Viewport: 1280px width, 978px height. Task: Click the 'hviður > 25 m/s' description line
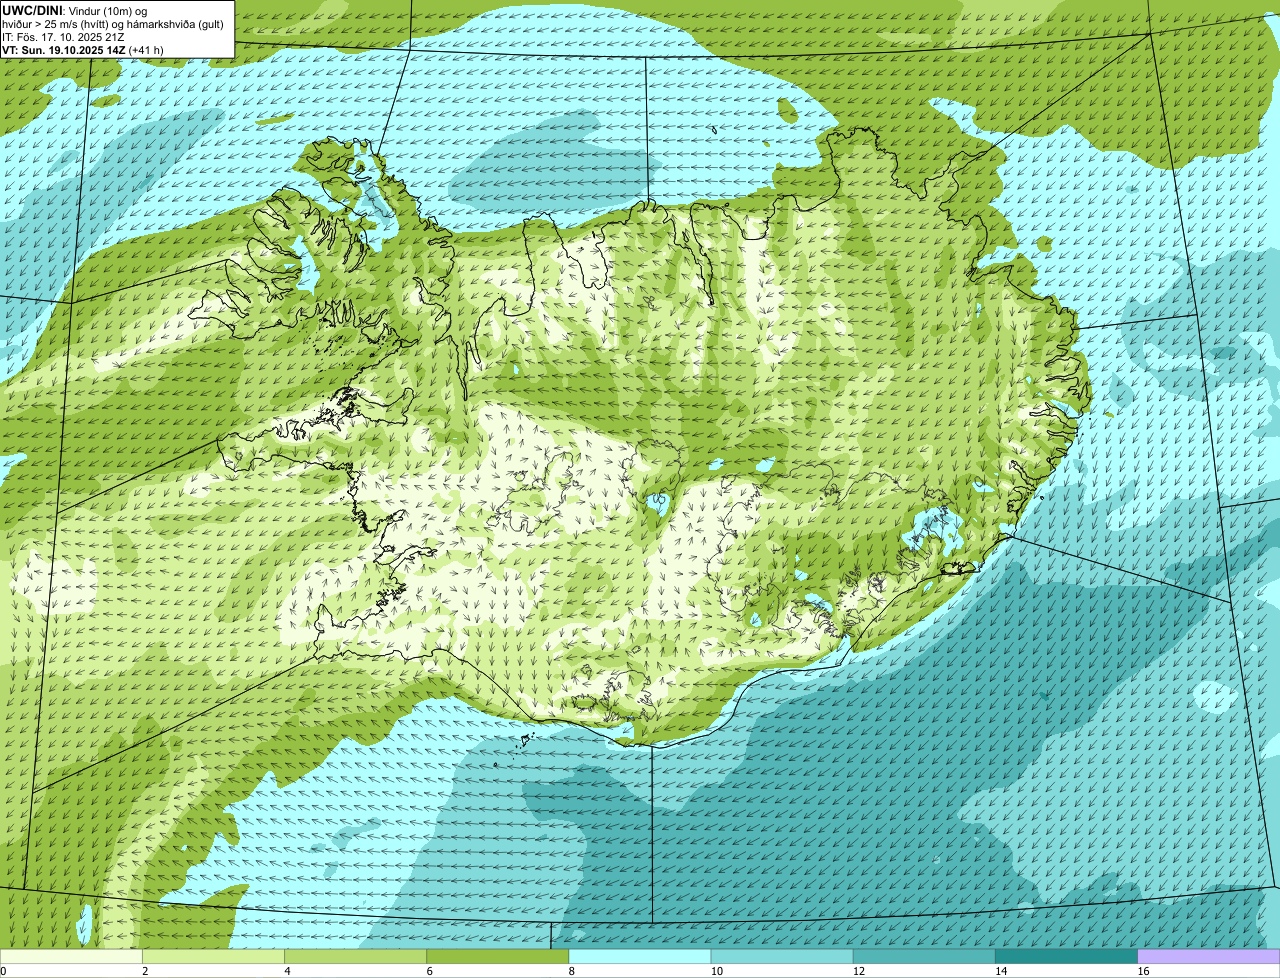(113, 24)
